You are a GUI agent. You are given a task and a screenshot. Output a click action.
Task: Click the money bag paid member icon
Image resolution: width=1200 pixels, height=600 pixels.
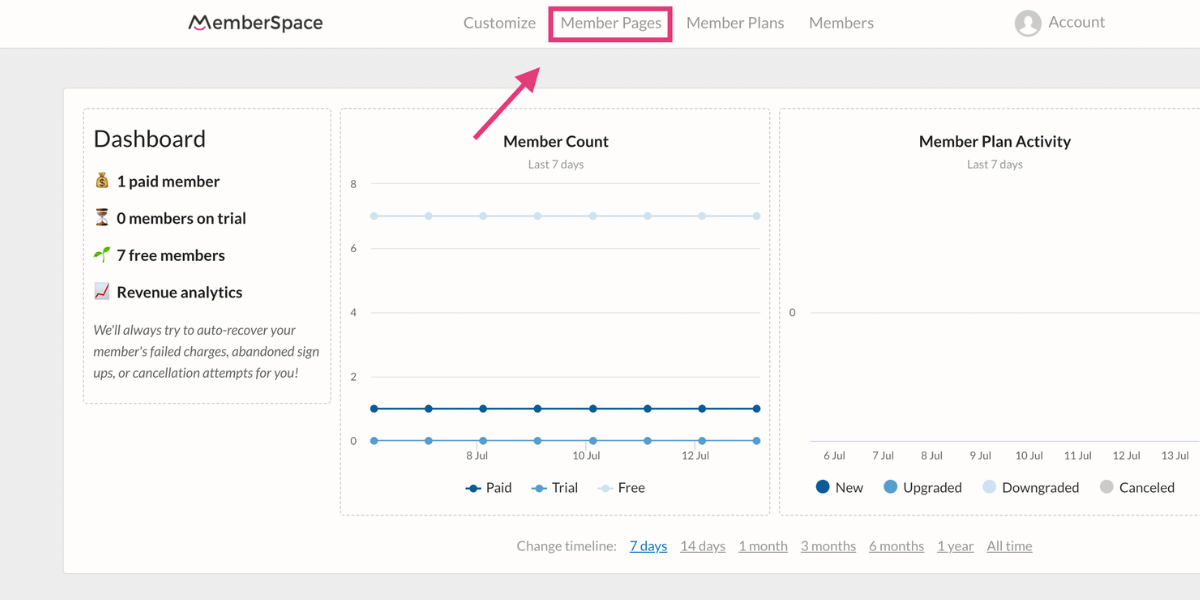pos(101,180)
